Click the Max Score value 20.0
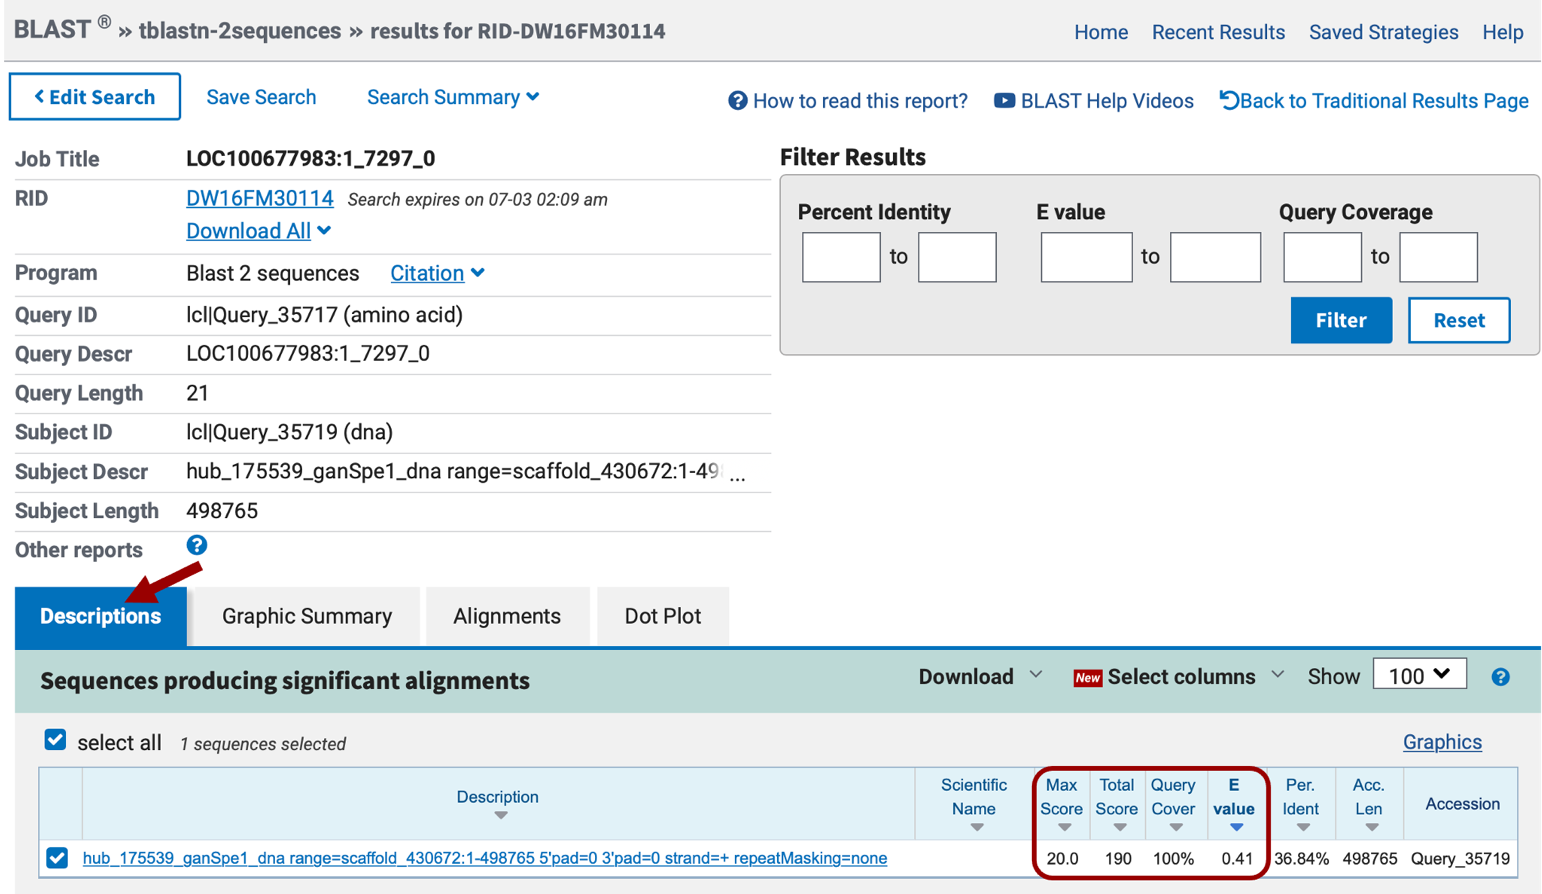The image size is (1542, 894). (x=1062, y=858)
